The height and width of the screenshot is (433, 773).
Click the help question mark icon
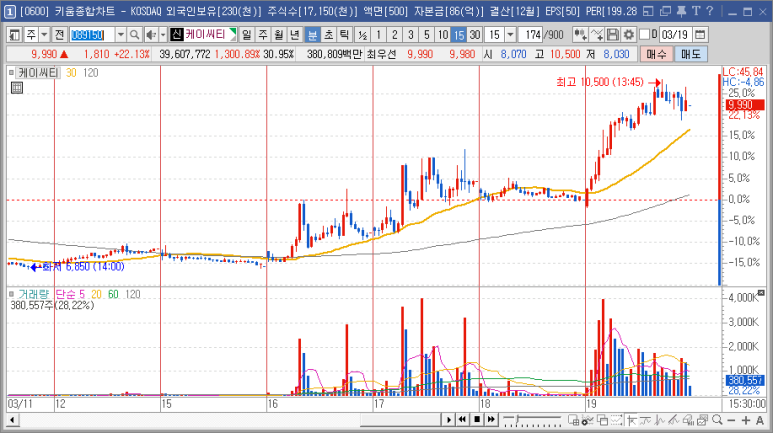[x=710, y=11]
